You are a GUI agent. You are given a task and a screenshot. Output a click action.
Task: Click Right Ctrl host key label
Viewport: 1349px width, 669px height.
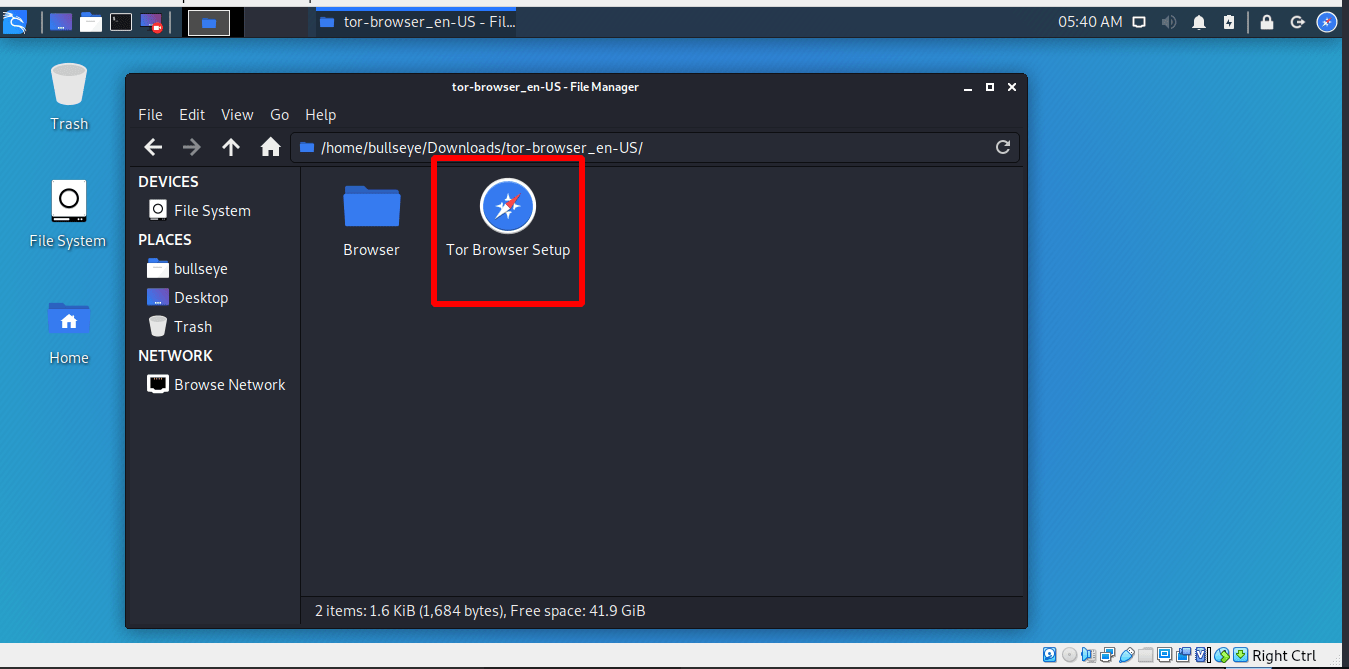pyautogui.click(x=1284, y=656)
